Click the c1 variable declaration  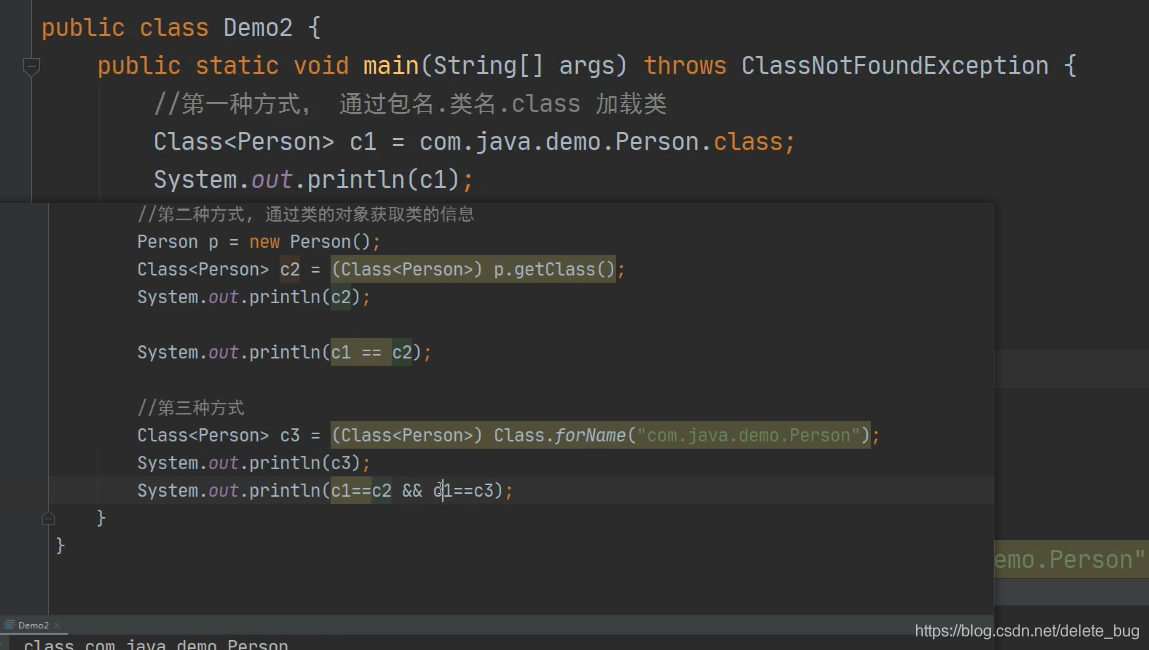363,141
